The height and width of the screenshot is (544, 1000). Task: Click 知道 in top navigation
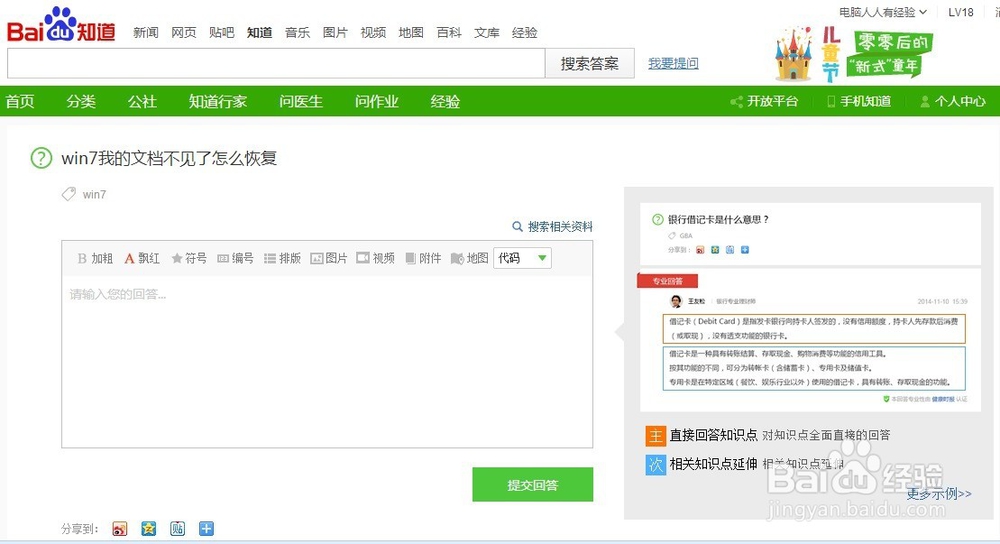coord(260,33)
